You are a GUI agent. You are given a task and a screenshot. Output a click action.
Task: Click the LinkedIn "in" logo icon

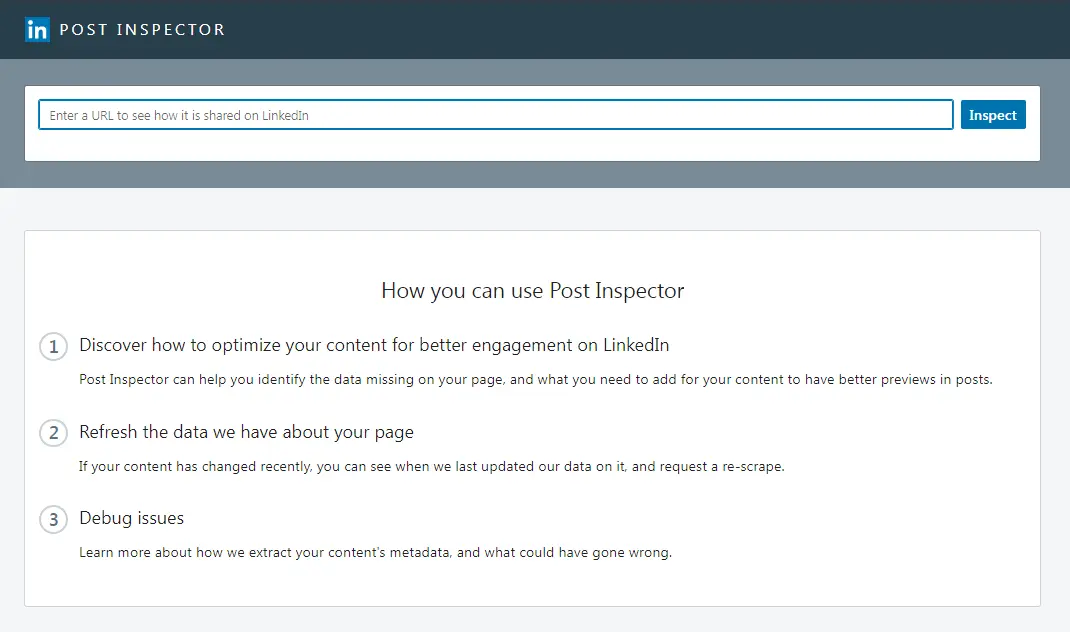click(x=37, y=29)
